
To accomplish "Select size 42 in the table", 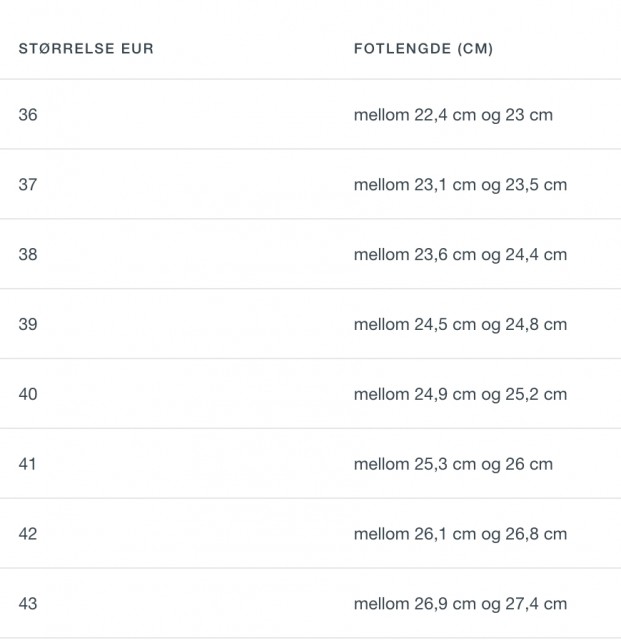I will click(x=28, y=533).
